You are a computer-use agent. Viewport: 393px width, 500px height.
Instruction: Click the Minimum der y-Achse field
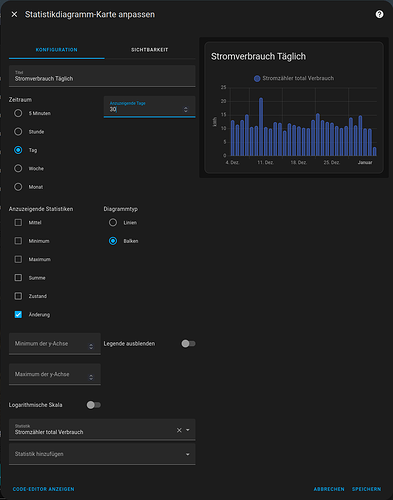[x=55, y=344]
